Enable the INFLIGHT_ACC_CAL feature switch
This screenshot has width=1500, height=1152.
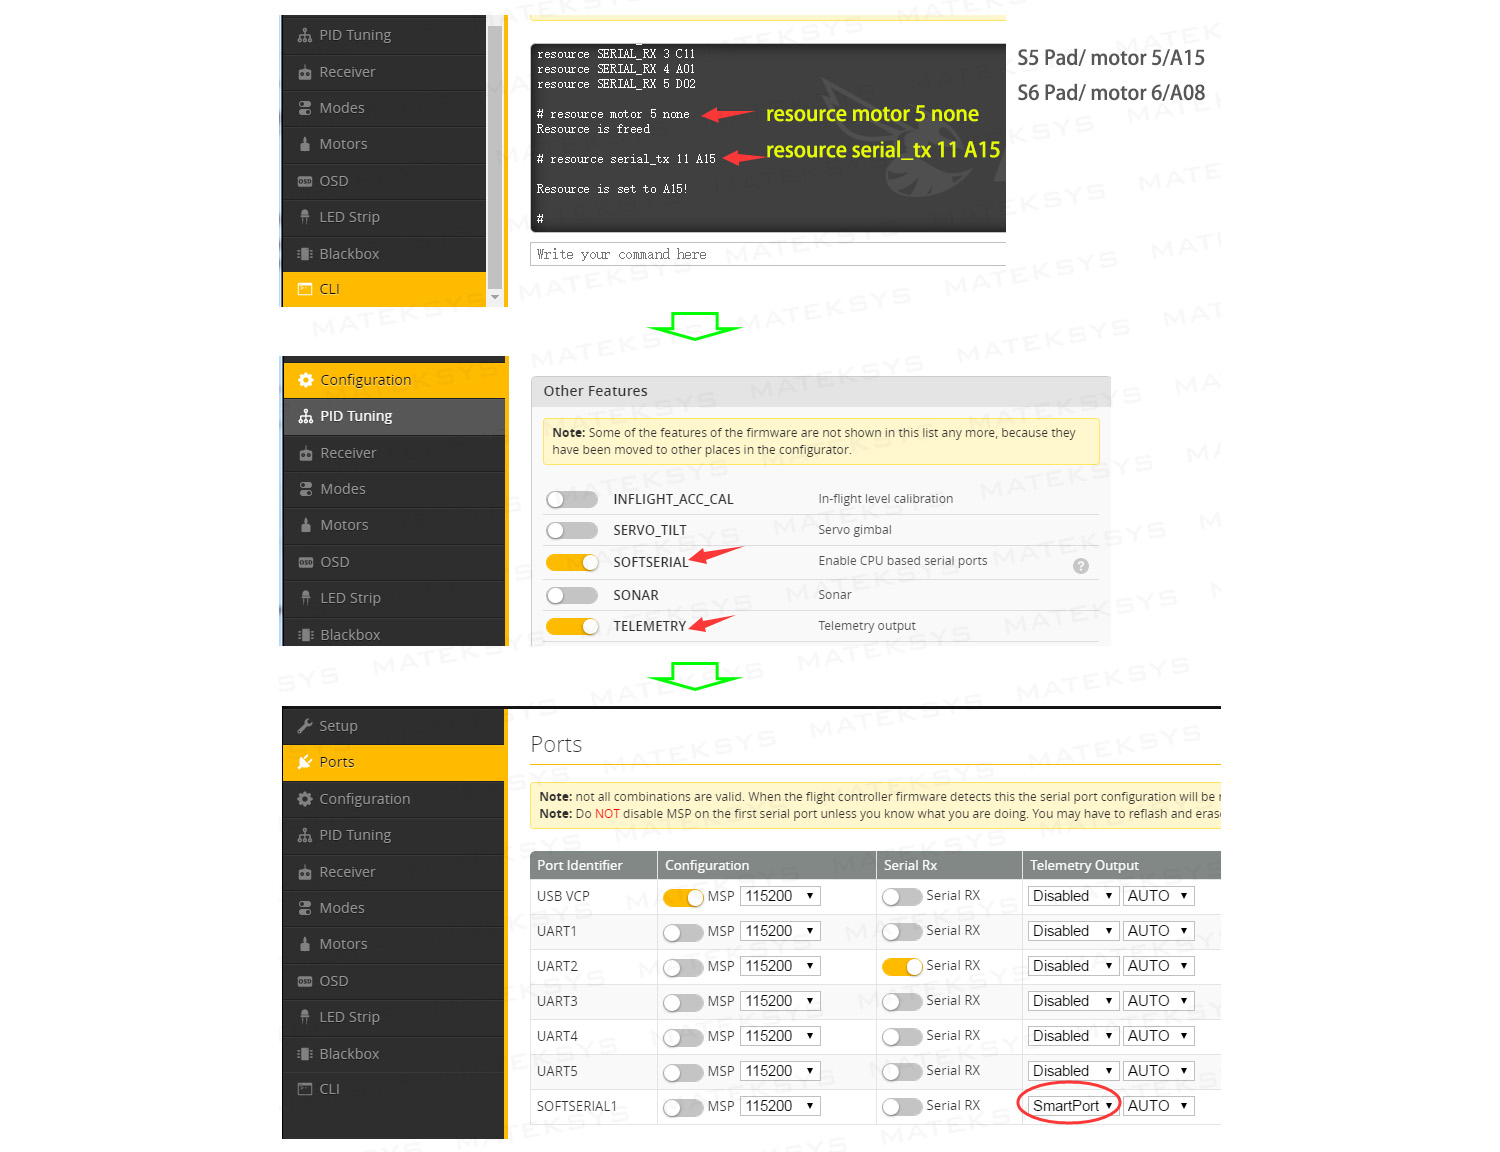[x=572, y=499]
